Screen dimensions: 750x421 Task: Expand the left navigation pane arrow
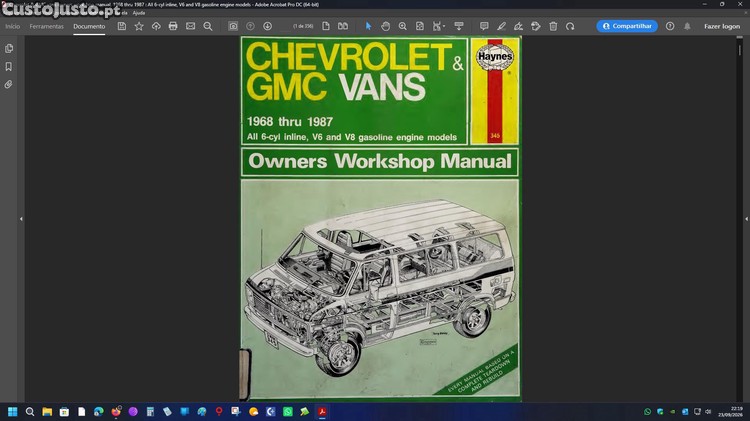[21, 219]
